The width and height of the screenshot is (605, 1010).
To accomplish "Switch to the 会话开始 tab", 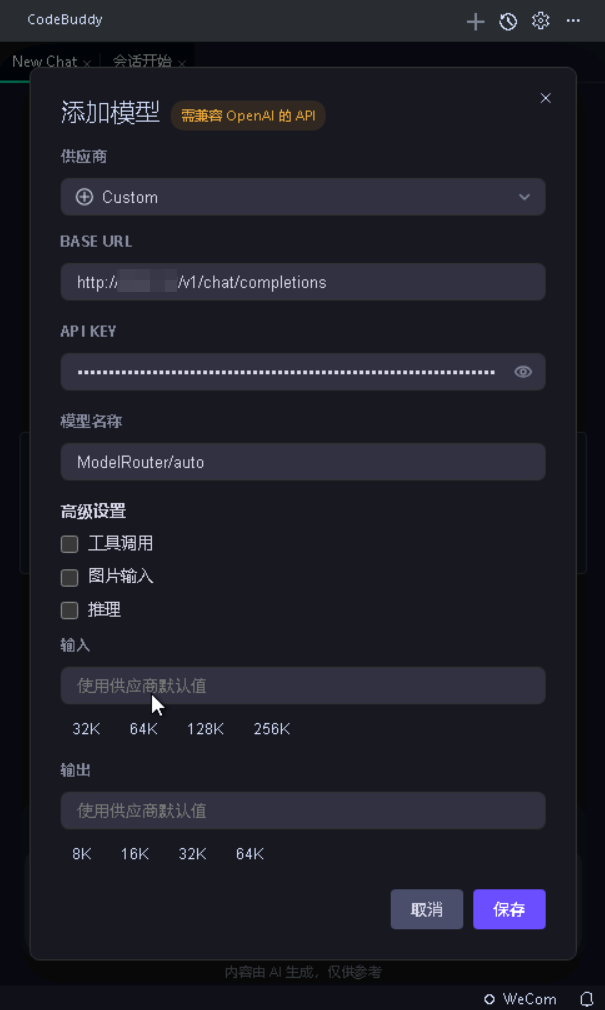I will pyautogui.click(x=142, y=62).
